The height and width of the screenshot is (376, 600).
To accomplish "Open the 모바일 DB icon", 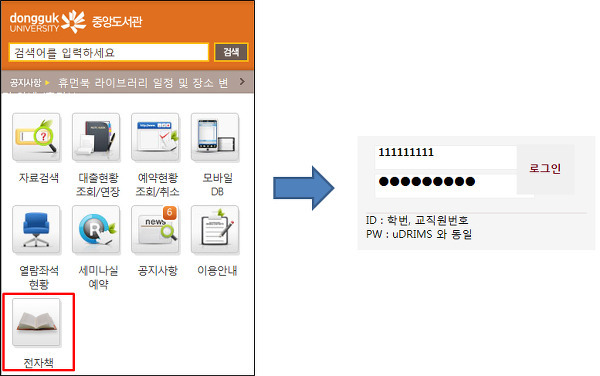I will (x=215, y=137).
